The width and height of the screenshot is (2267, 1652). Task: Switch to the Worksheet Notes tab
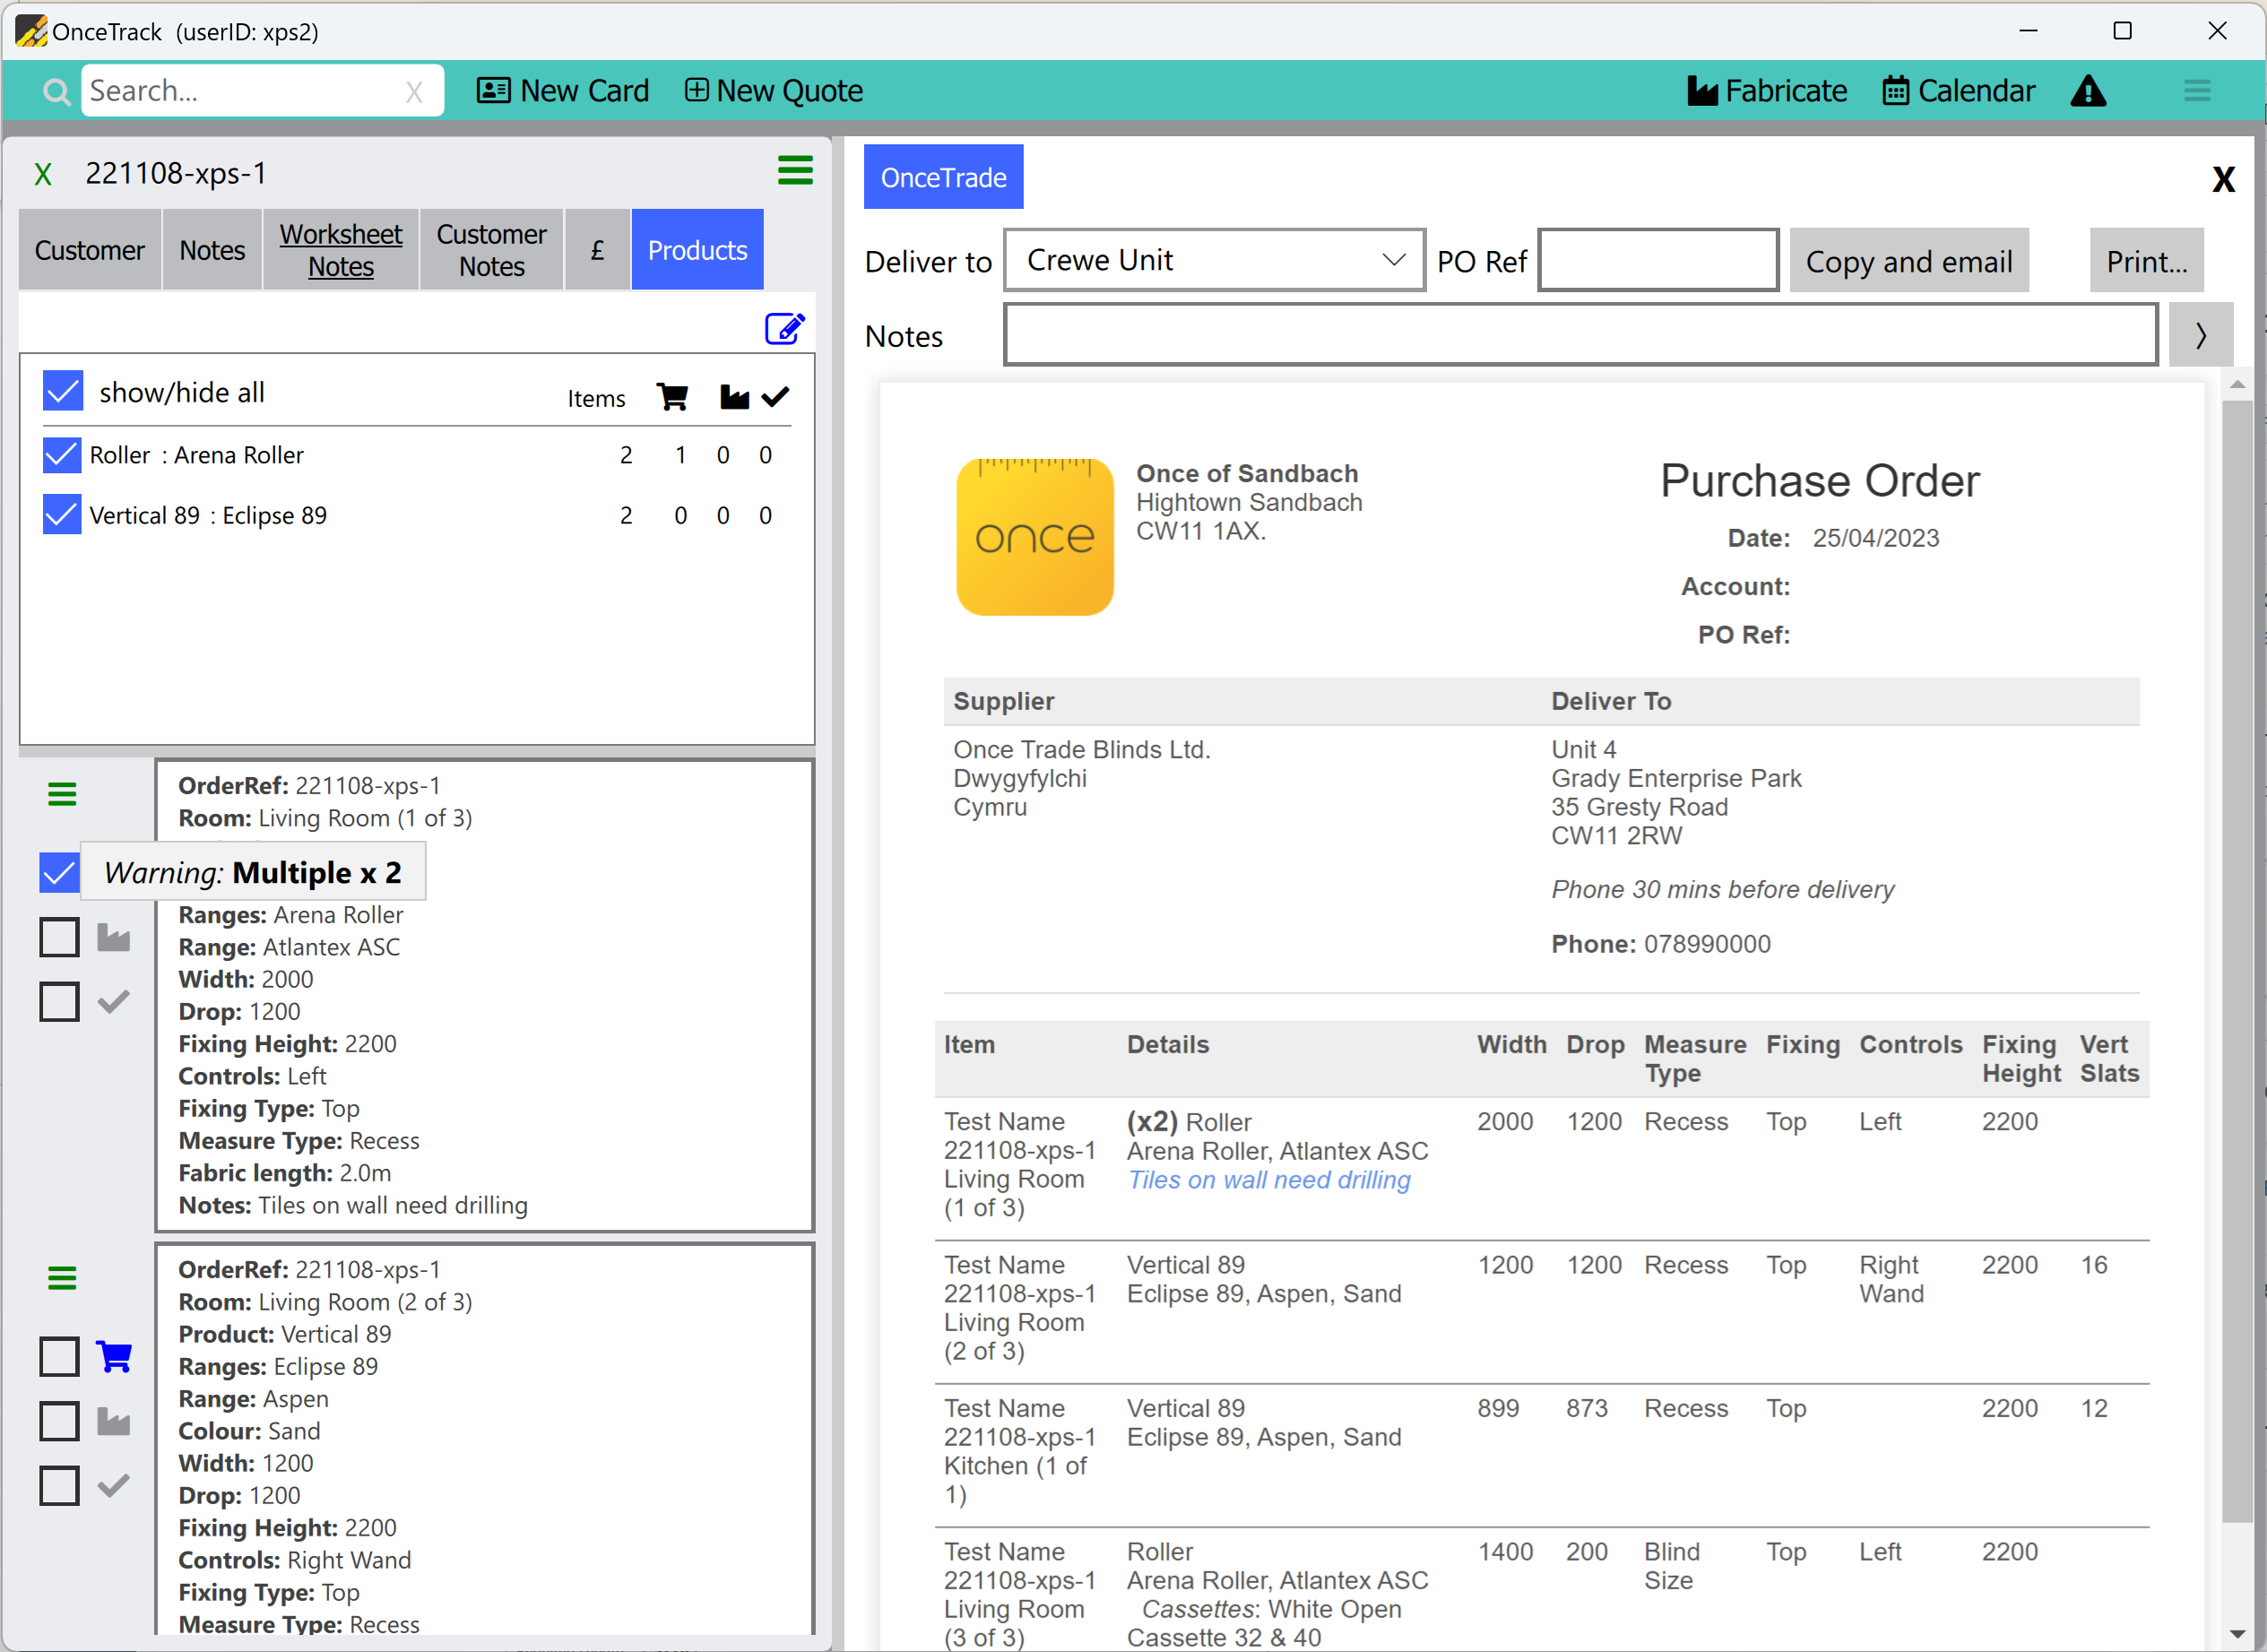click(x=340, y=250)
